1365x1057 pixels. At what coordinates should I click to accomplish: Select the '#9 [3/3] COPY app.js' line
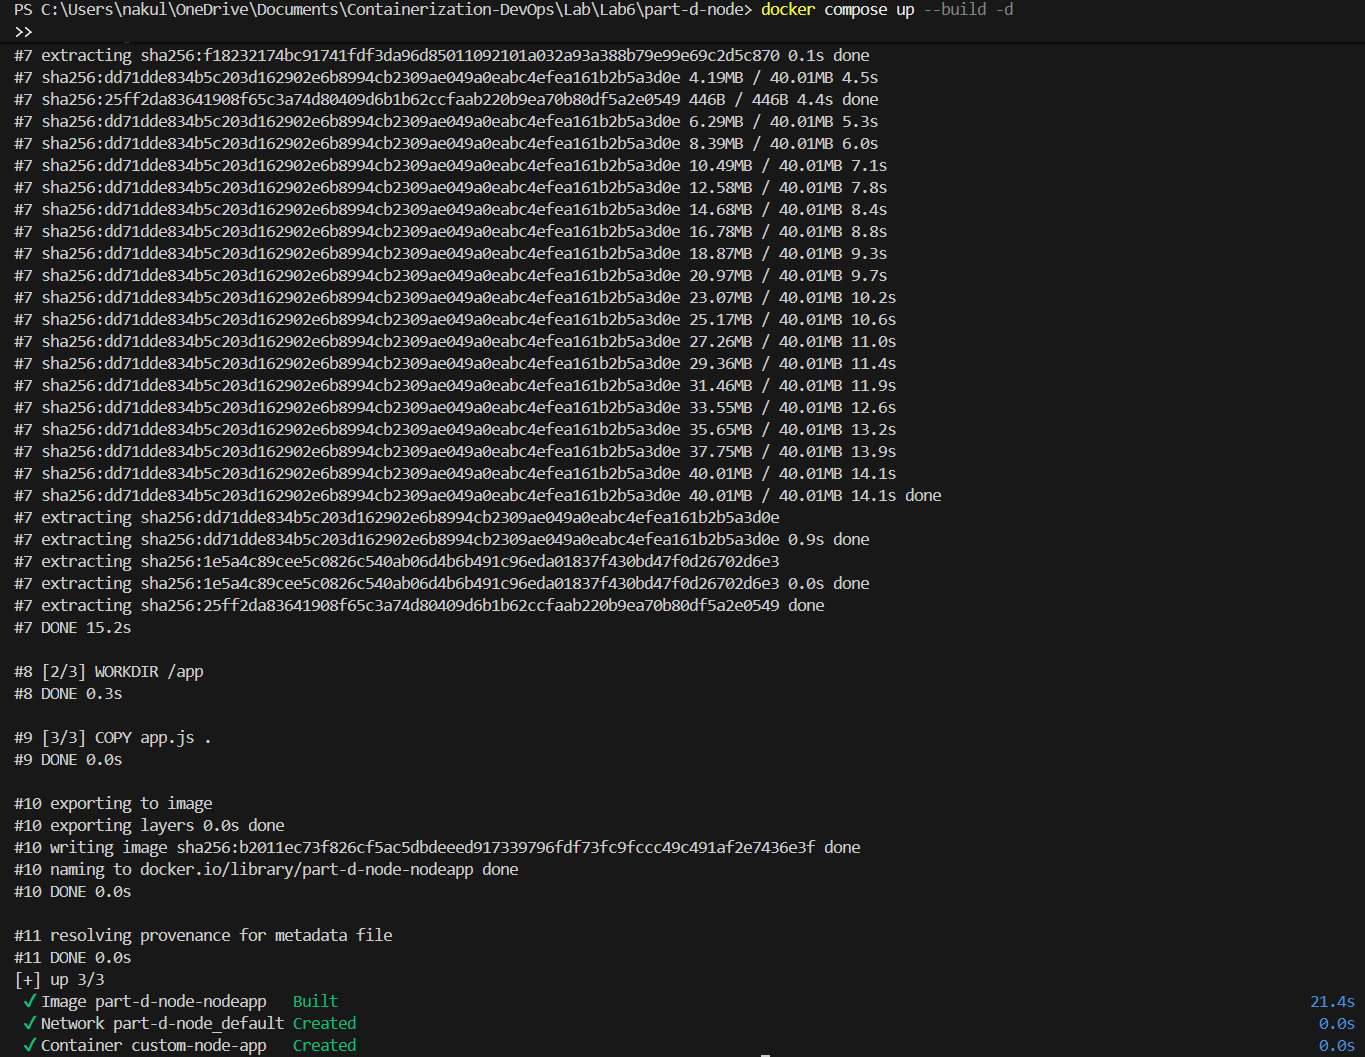pos(108,737)
